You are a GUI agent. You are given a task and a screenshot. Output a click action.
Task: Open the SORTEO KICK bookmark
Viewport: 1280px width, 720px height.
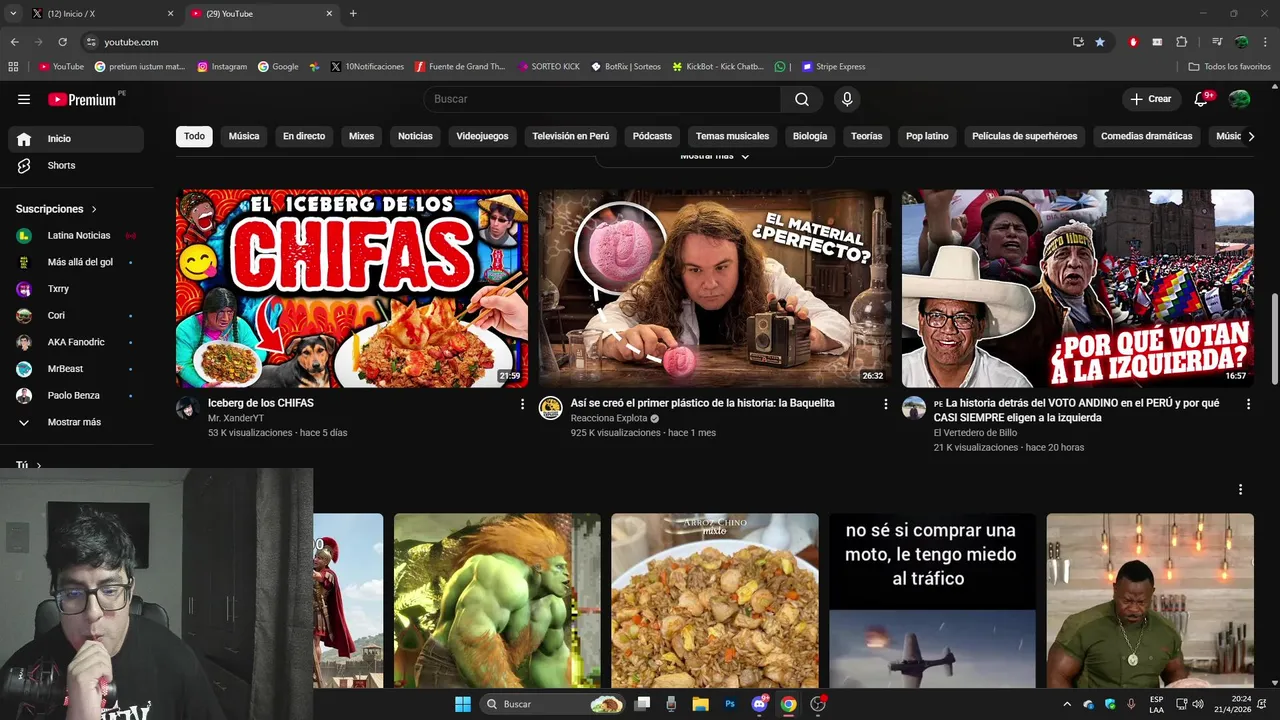click(549, 67)
